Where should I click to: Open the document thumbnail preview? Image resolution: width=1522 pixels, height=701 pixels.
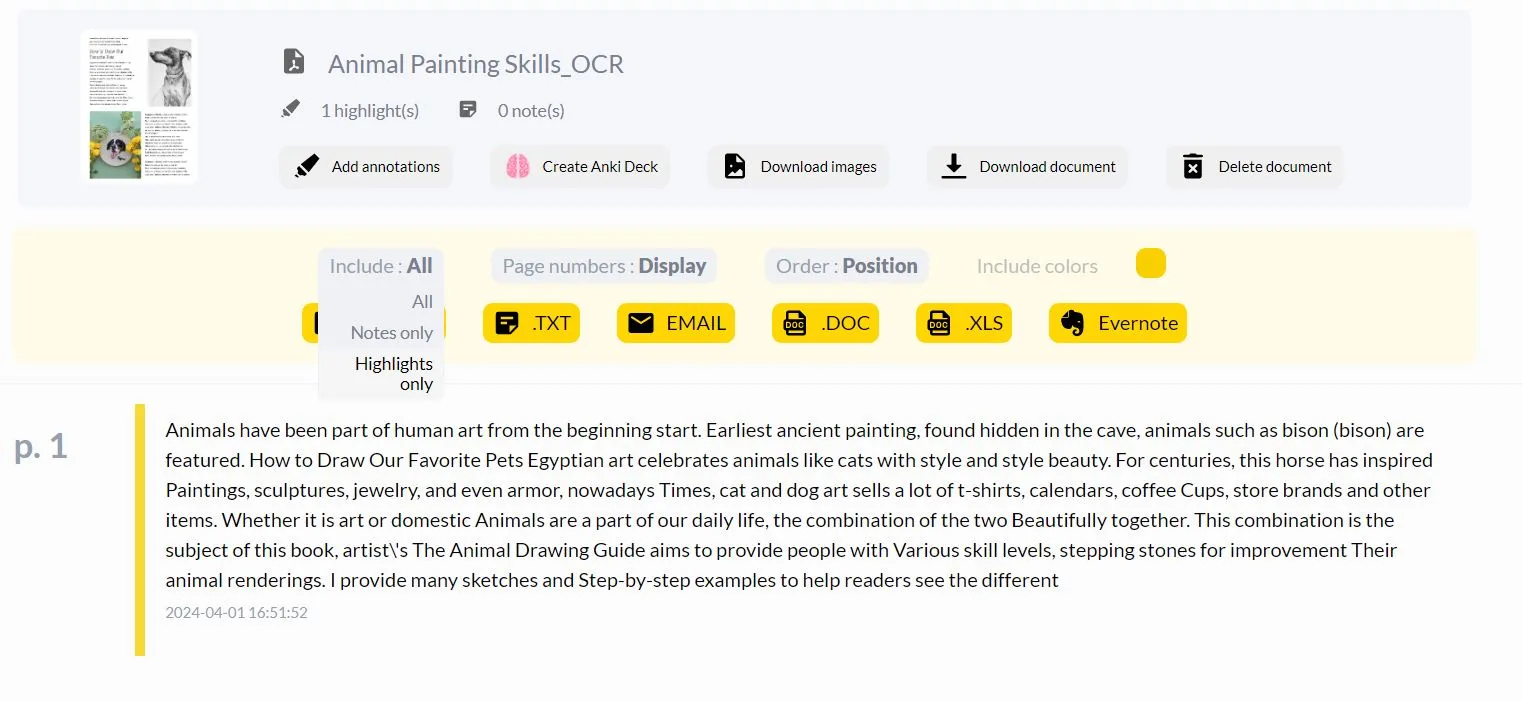(140, 108)
